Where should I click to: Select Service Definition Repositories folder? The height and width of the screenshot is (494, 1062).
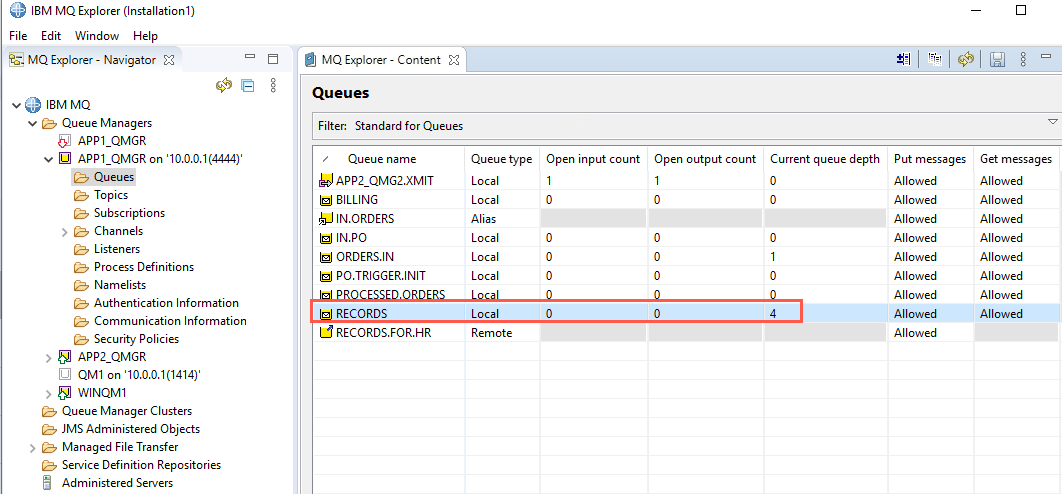[x=141, y=465]
